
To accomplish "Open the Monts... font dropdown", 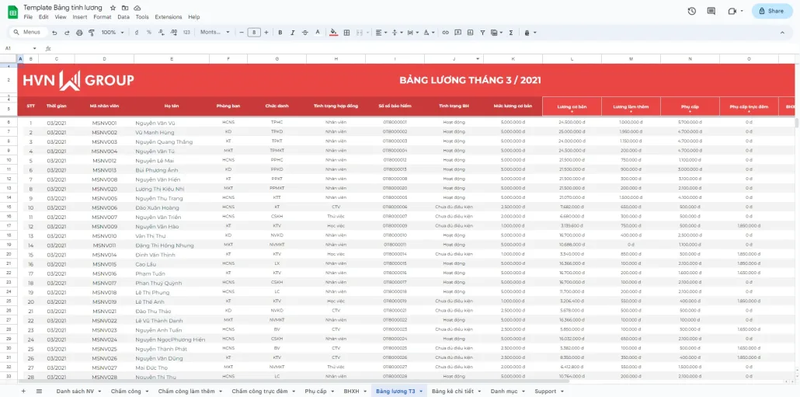I will coord(215,32).
